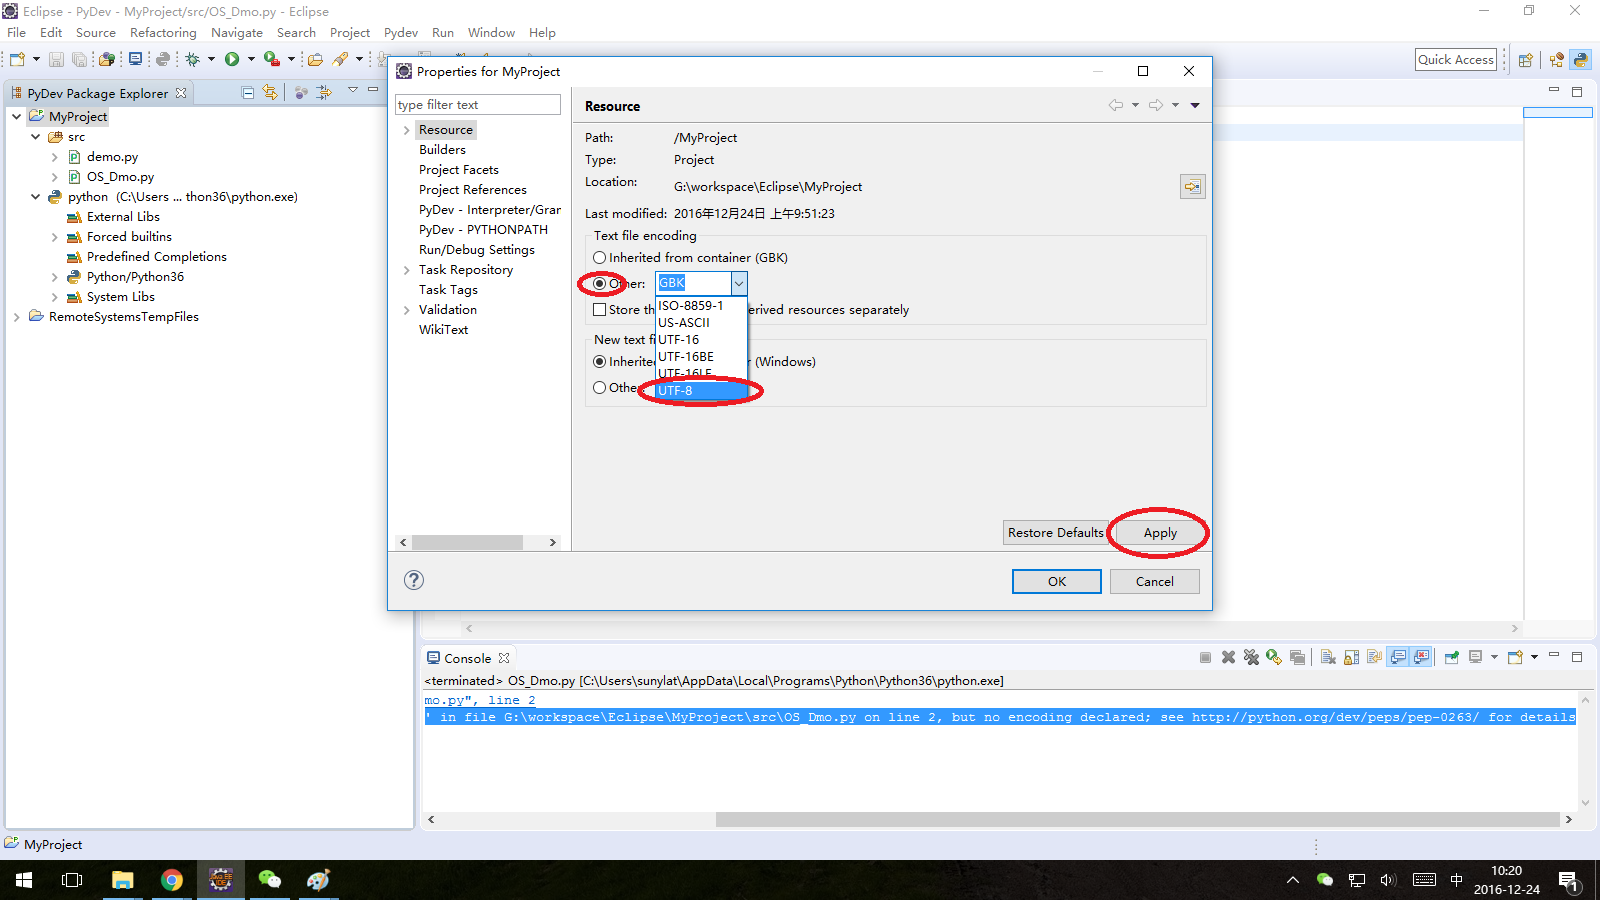1600x900 pixels.
Task: Focus the type filter text field
Action: pyautogui.click(x=478, y=105)
